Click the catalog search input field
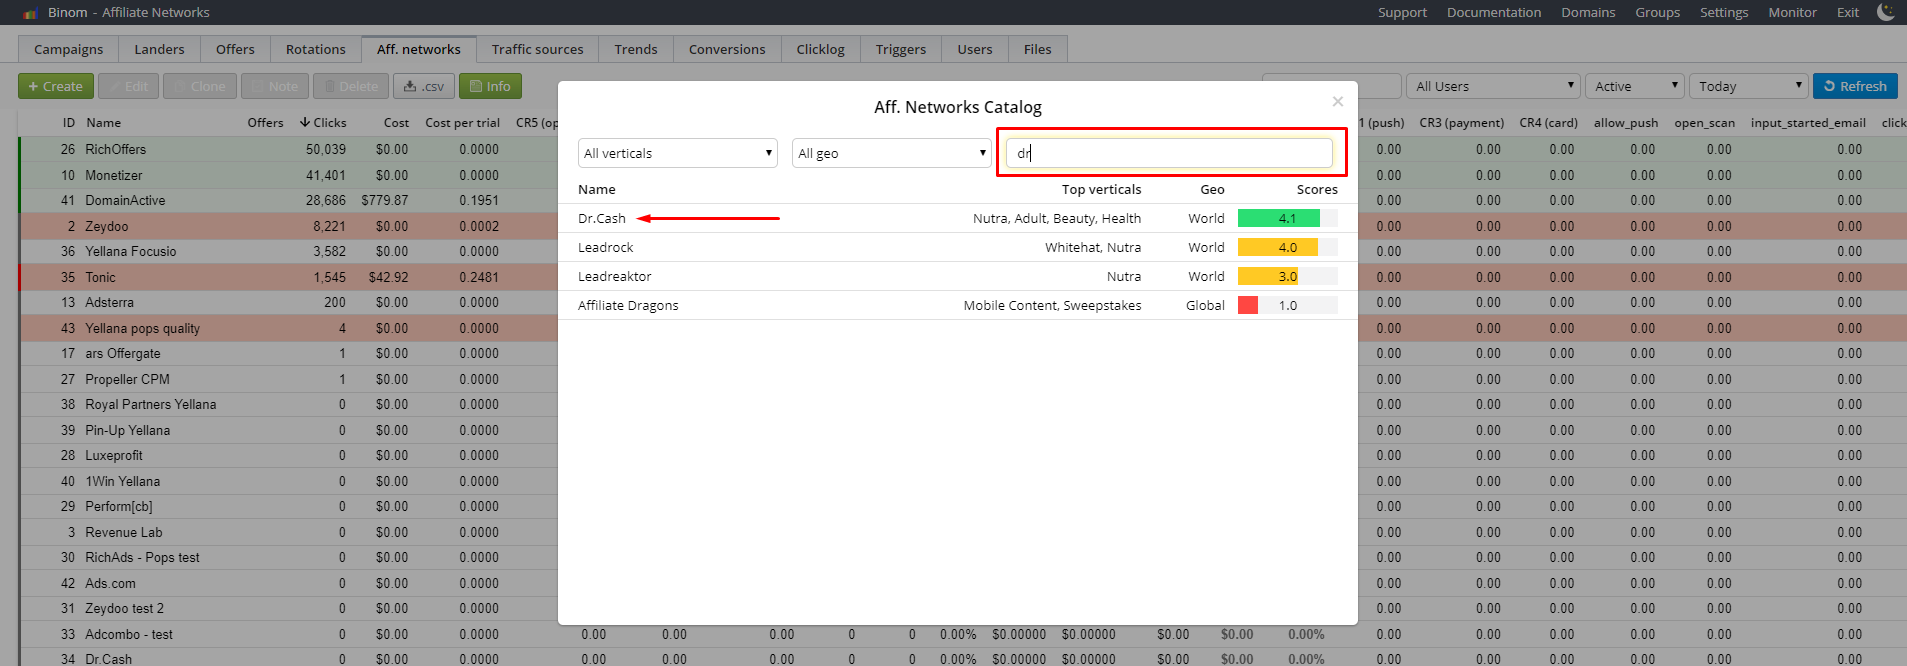The width and height of the screenshot is (1907, 666). coord(1169,153)
